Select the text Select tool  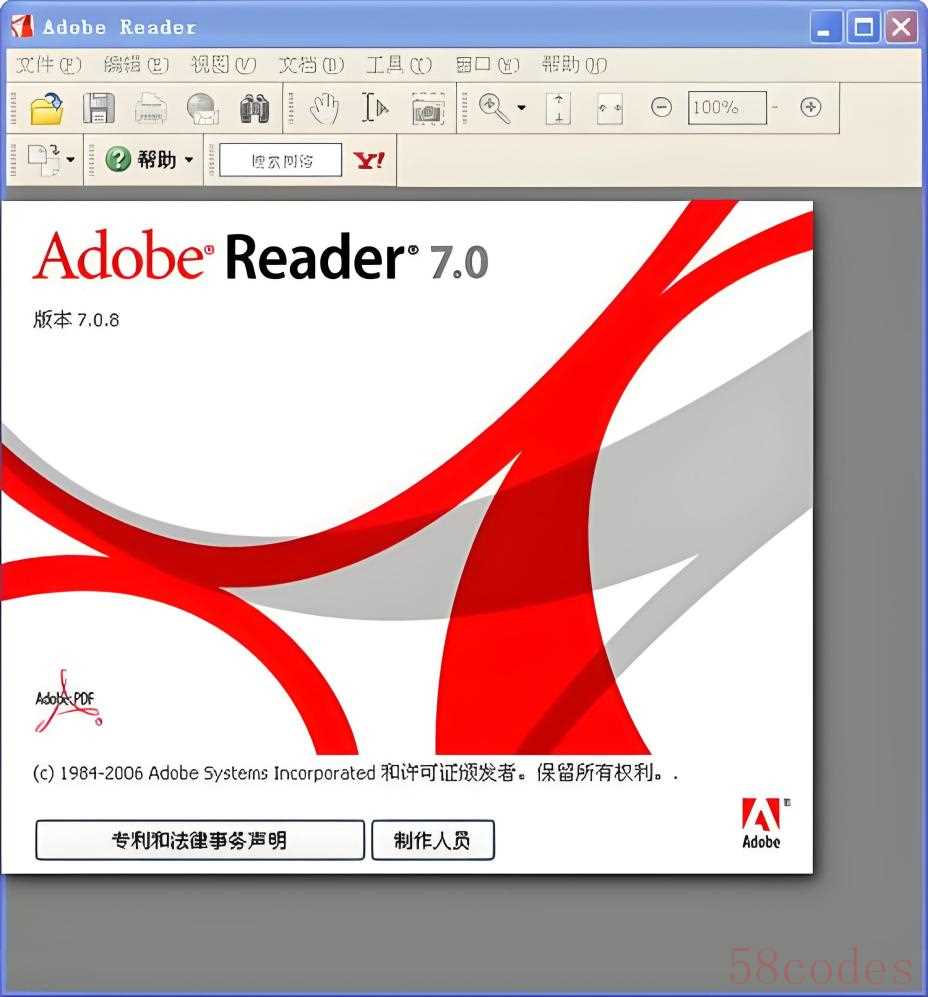(x=374, y=108)
